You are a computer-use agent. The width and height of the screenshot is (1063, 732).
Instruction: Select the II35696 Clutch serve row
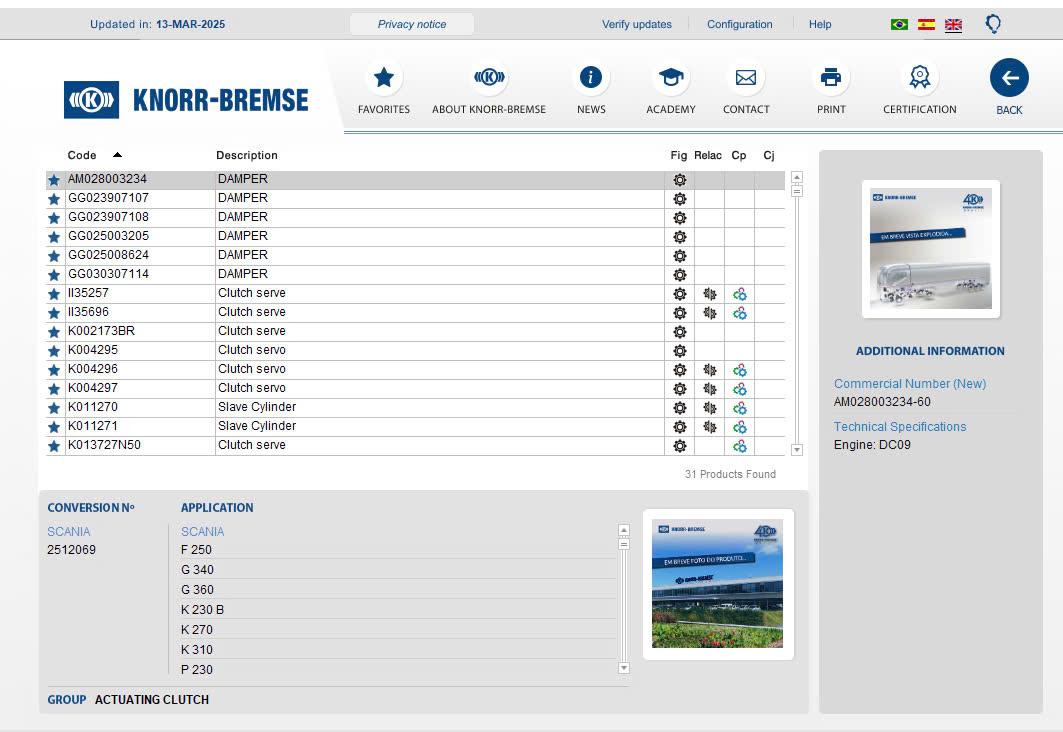coord(415,312)
